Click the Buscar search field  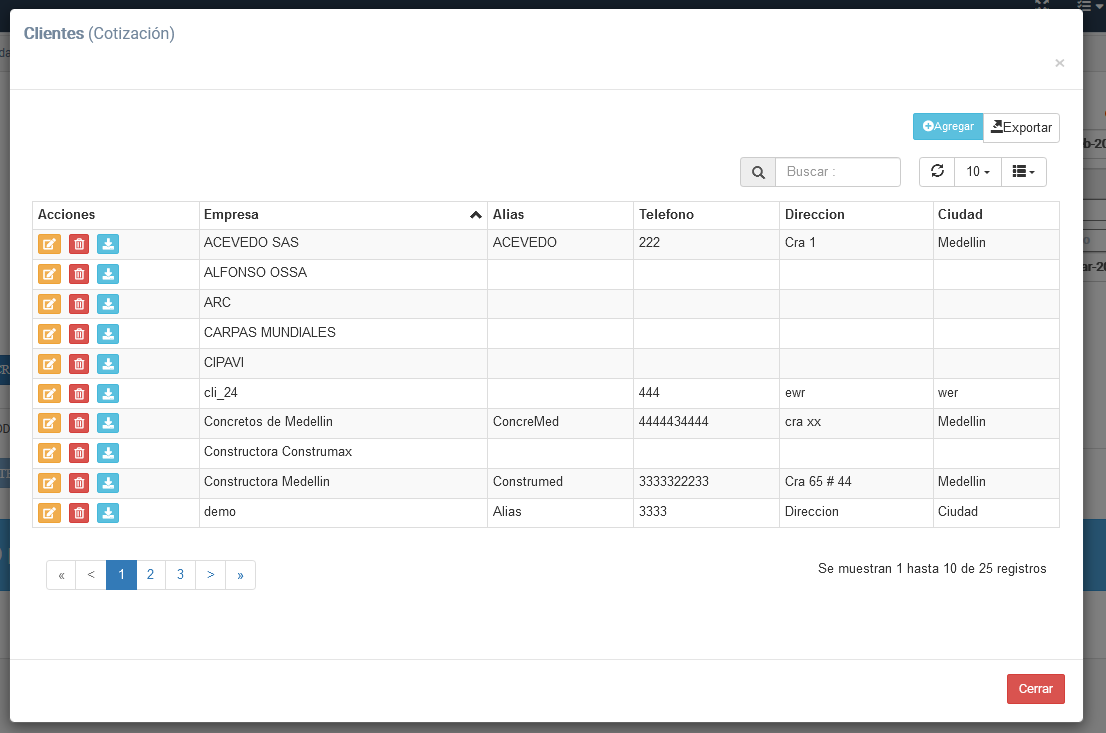click(x=838, y=172)
